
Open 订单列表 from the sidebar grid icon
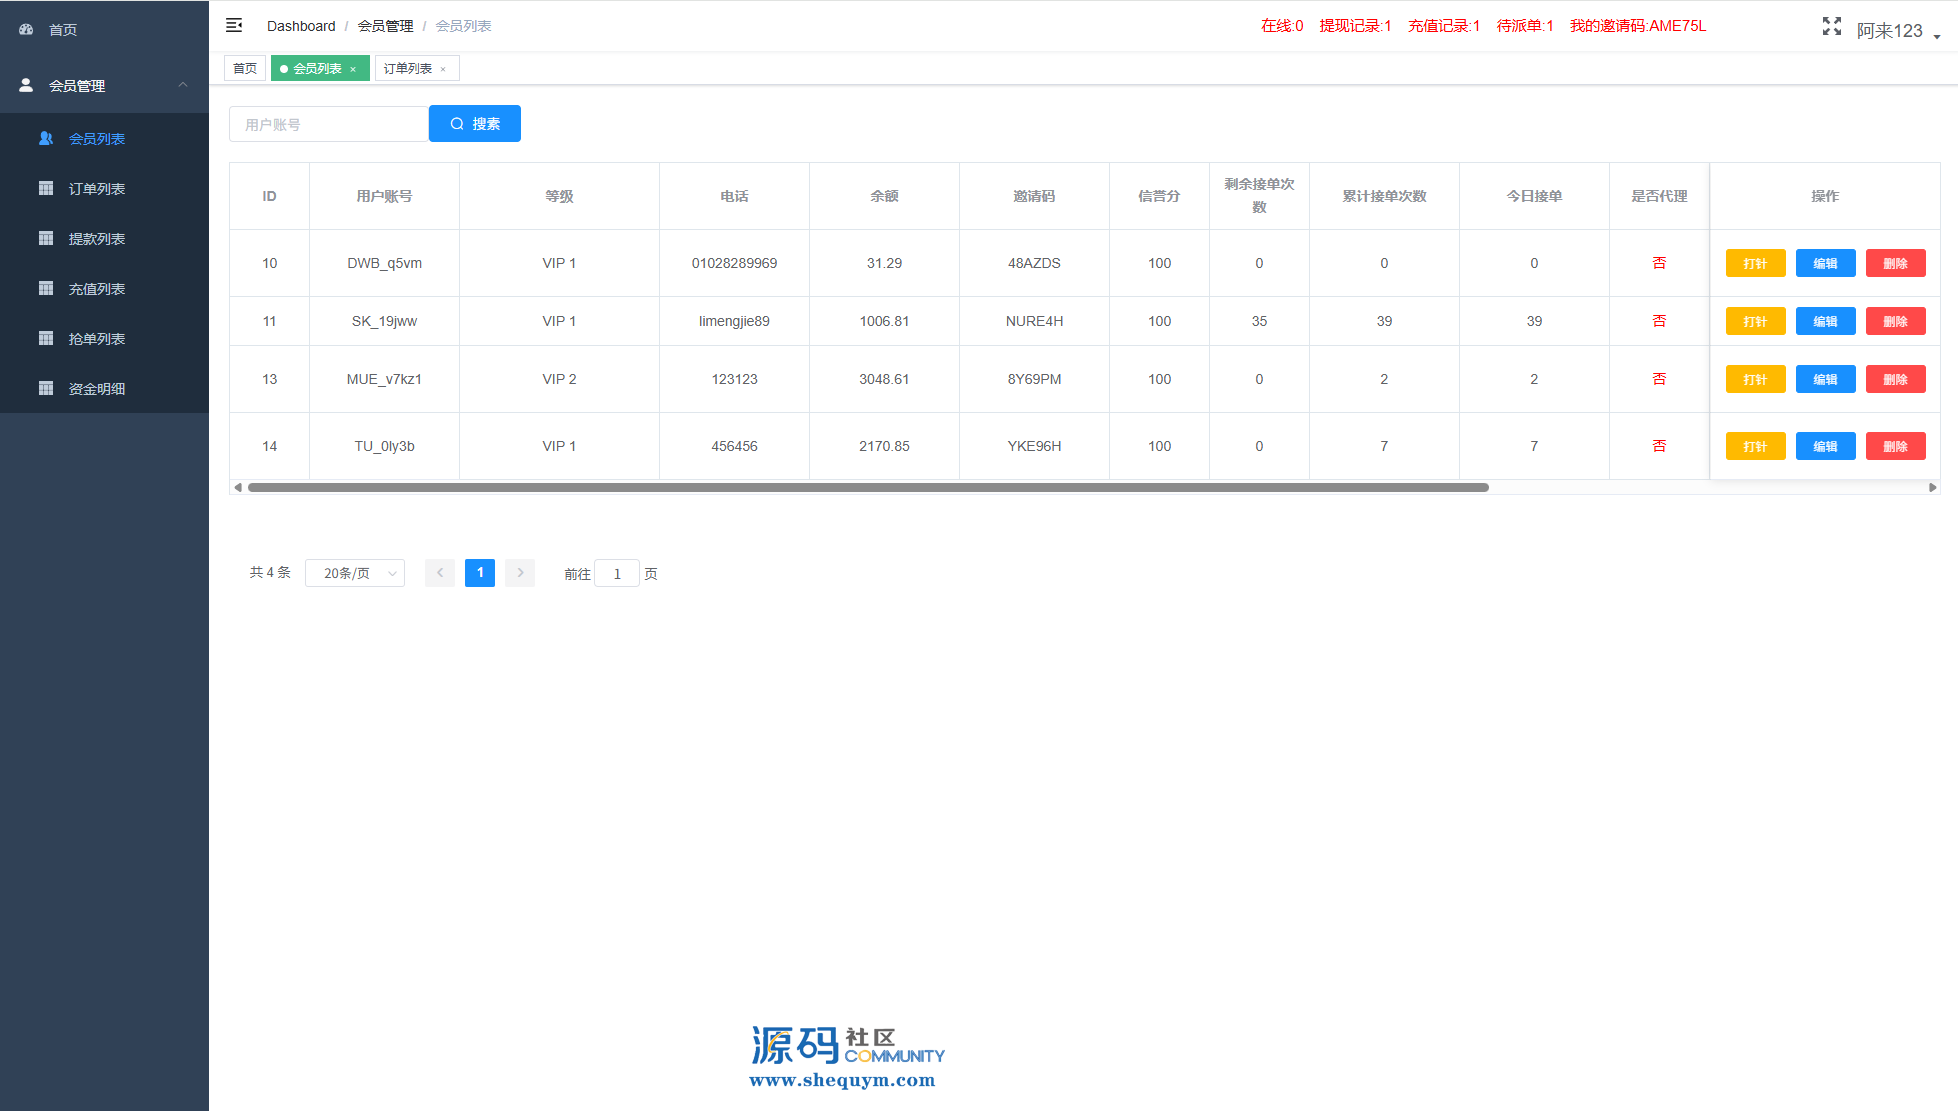point(46,189)
